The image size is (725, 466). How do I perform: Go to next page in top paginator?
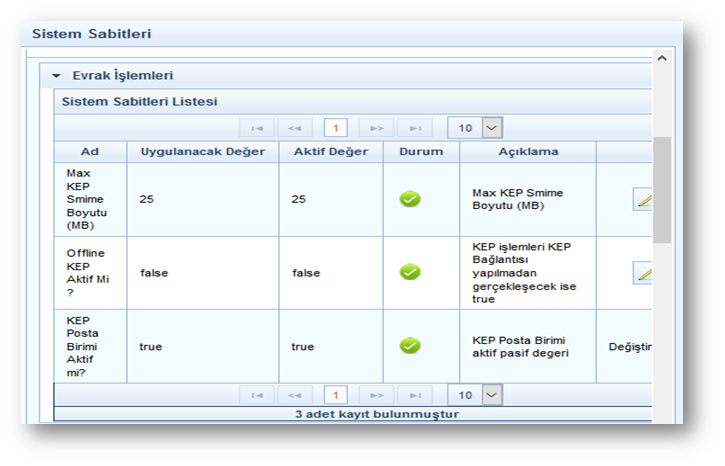click(x=376, y=128)
